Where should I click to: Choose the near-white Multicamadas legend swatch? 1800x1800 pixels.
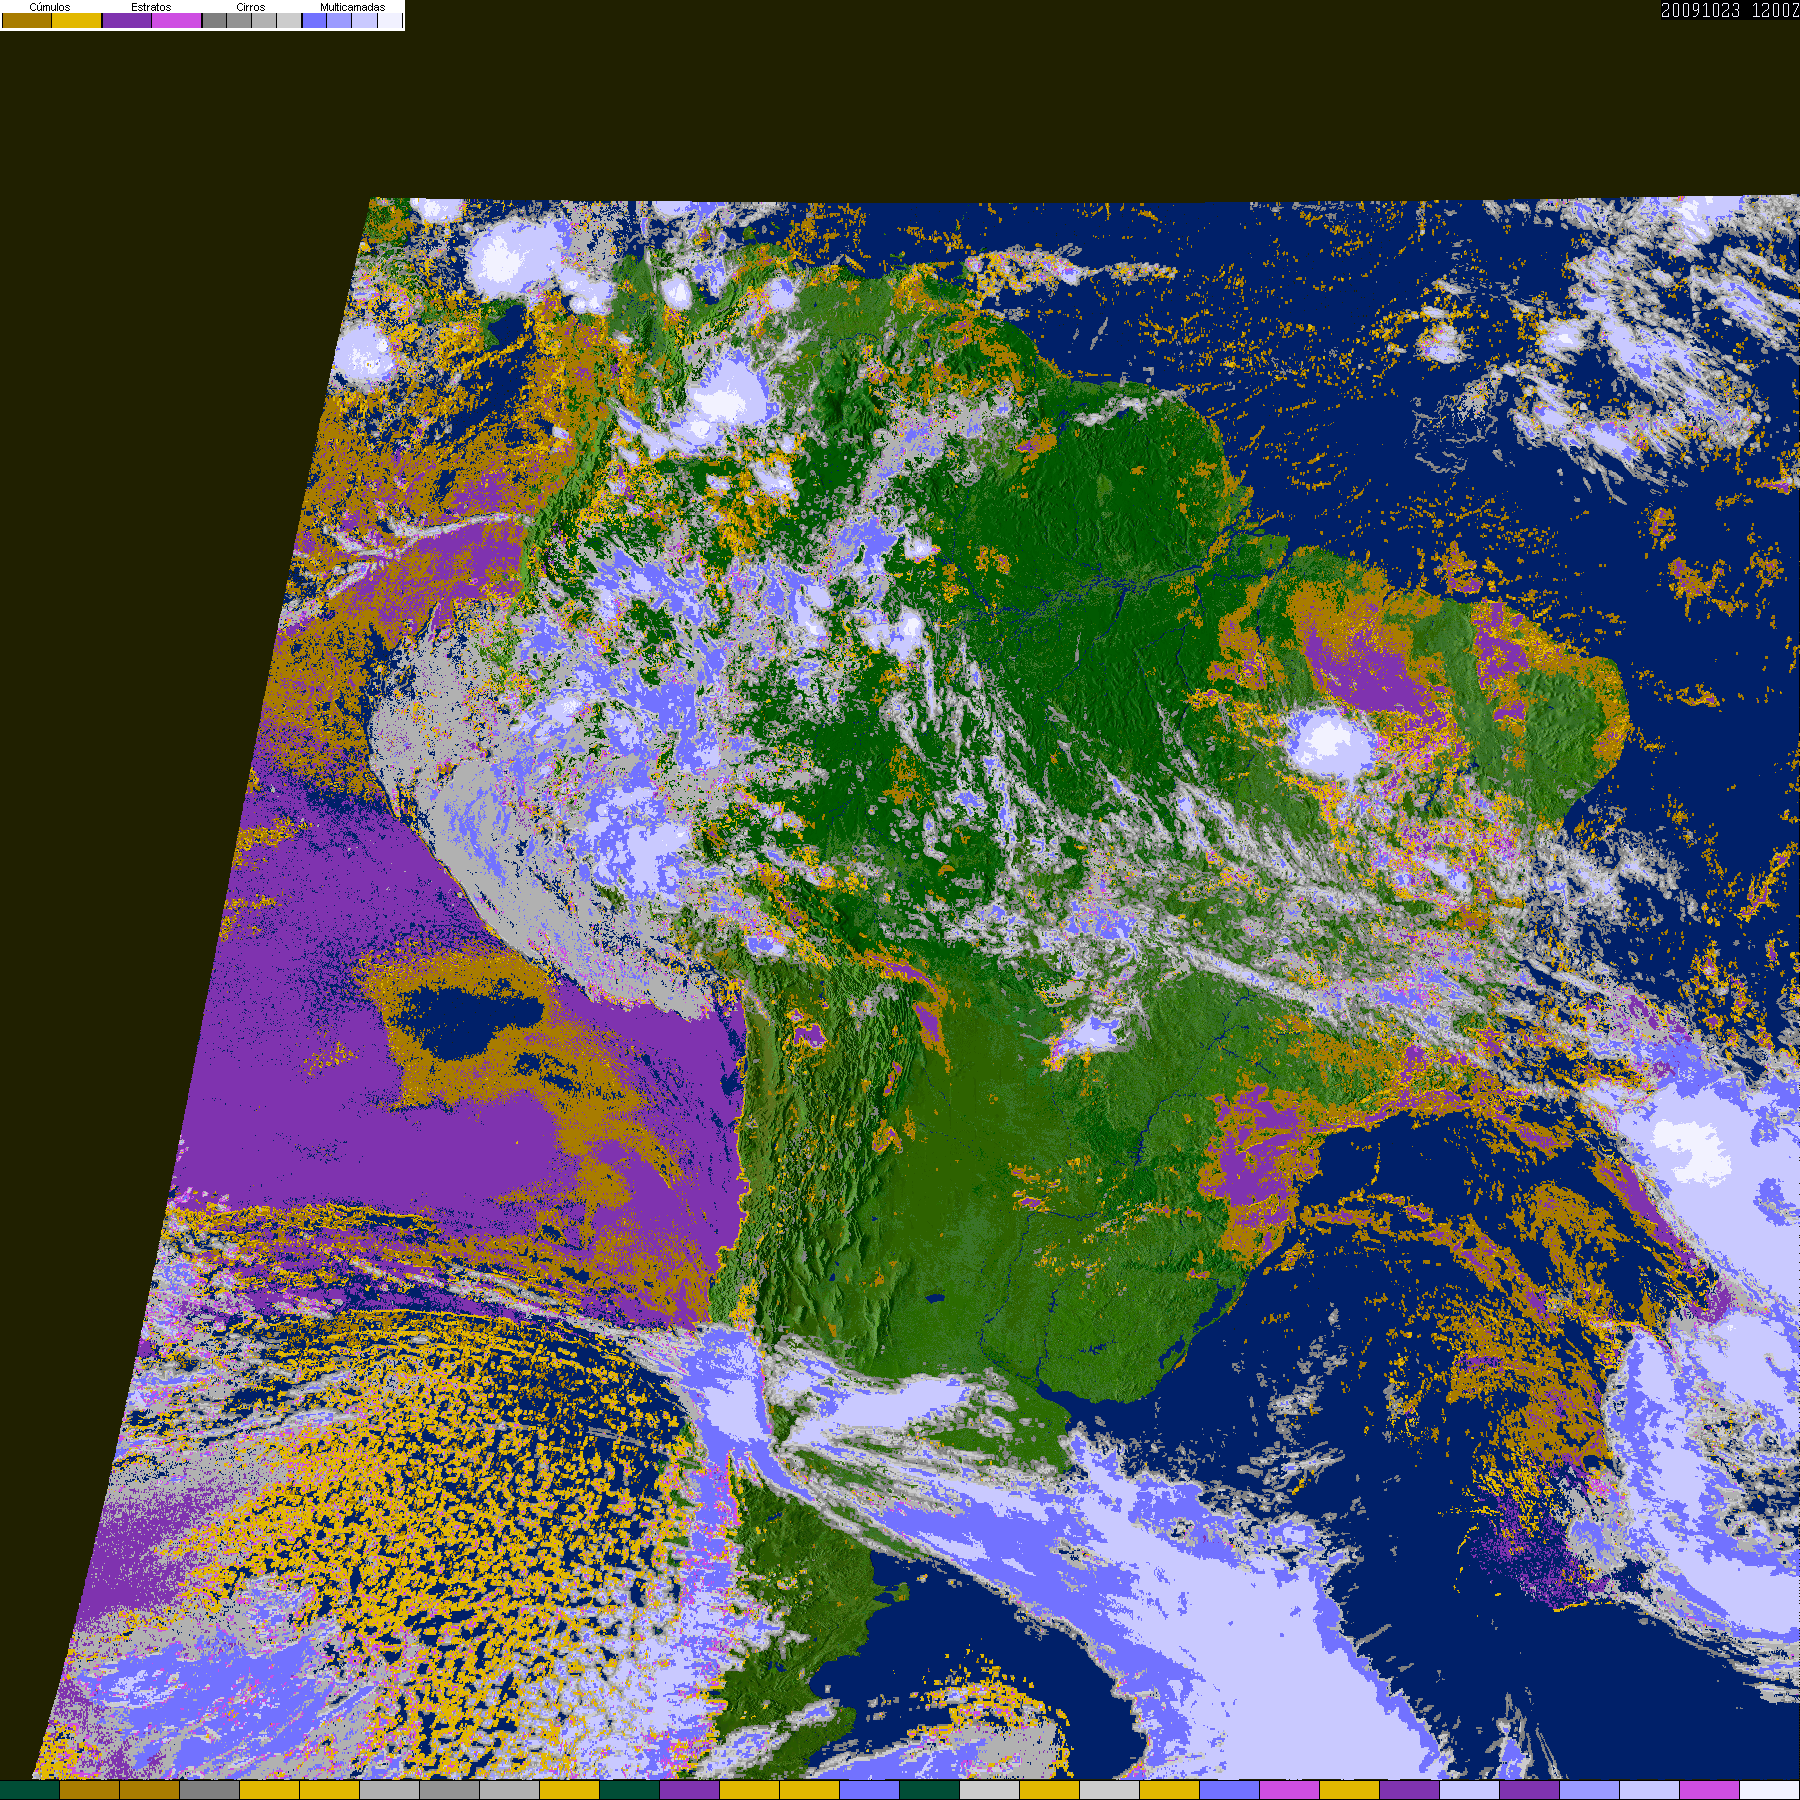click(390, 20)
